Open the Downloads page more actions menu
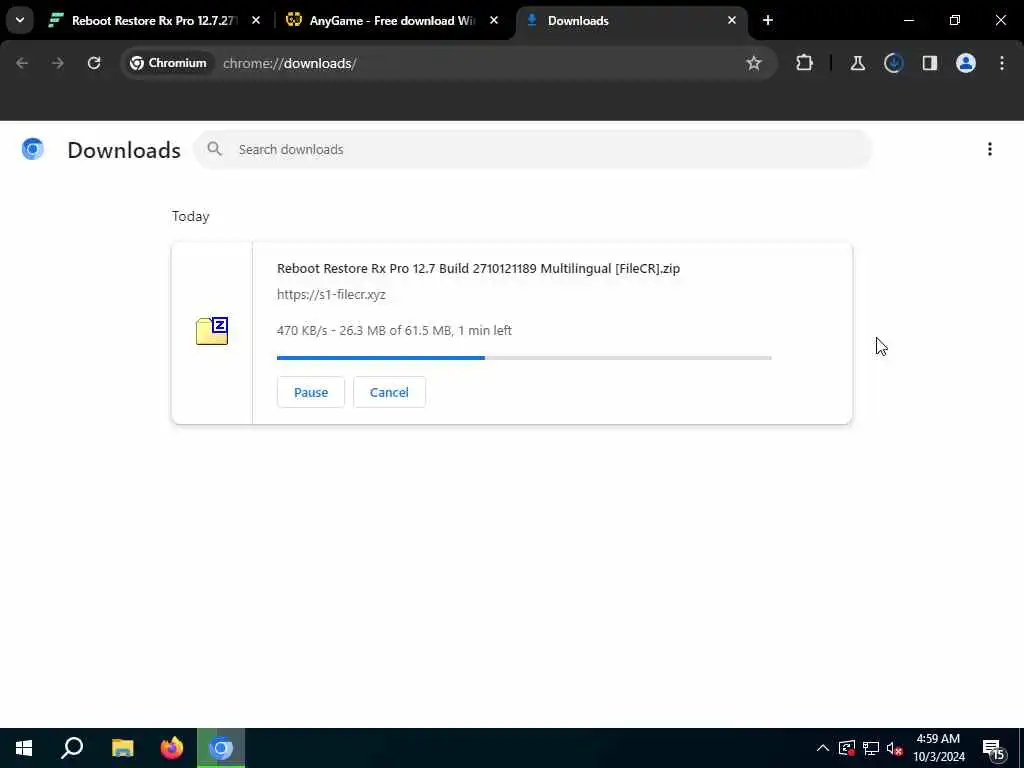 pyautogui.click(x=989, y=150)
